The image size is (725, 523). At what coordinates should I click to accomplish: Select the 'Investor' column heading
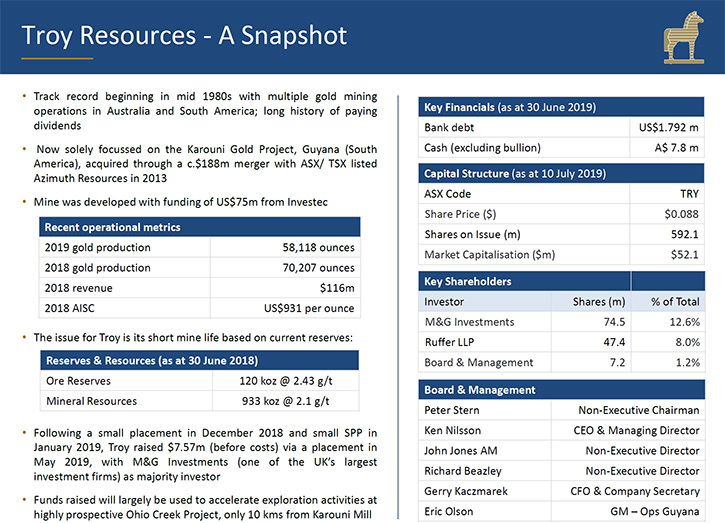point(444,302)
